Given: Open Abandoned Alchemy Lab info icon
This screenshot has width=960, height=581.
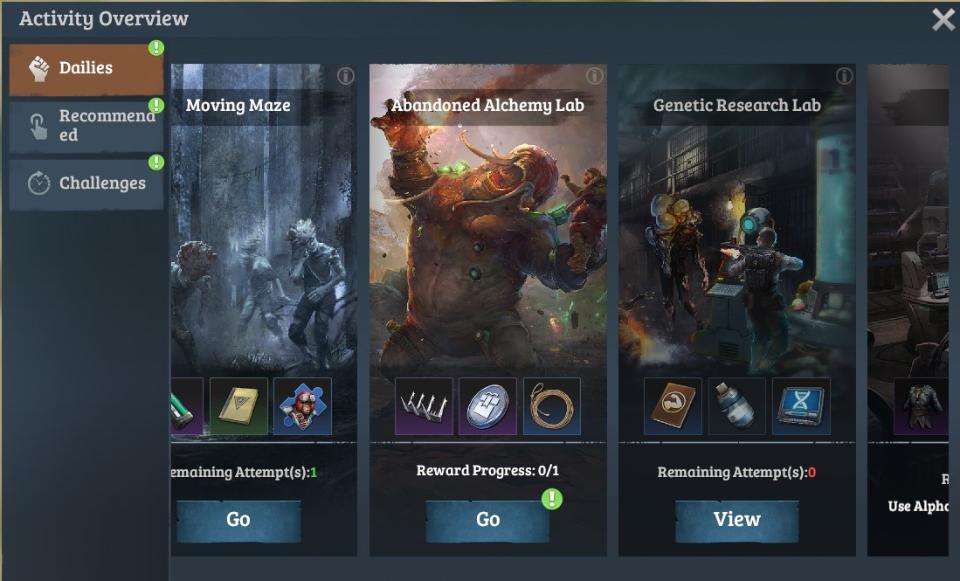Looking at the screenshot, I should 594,76.
